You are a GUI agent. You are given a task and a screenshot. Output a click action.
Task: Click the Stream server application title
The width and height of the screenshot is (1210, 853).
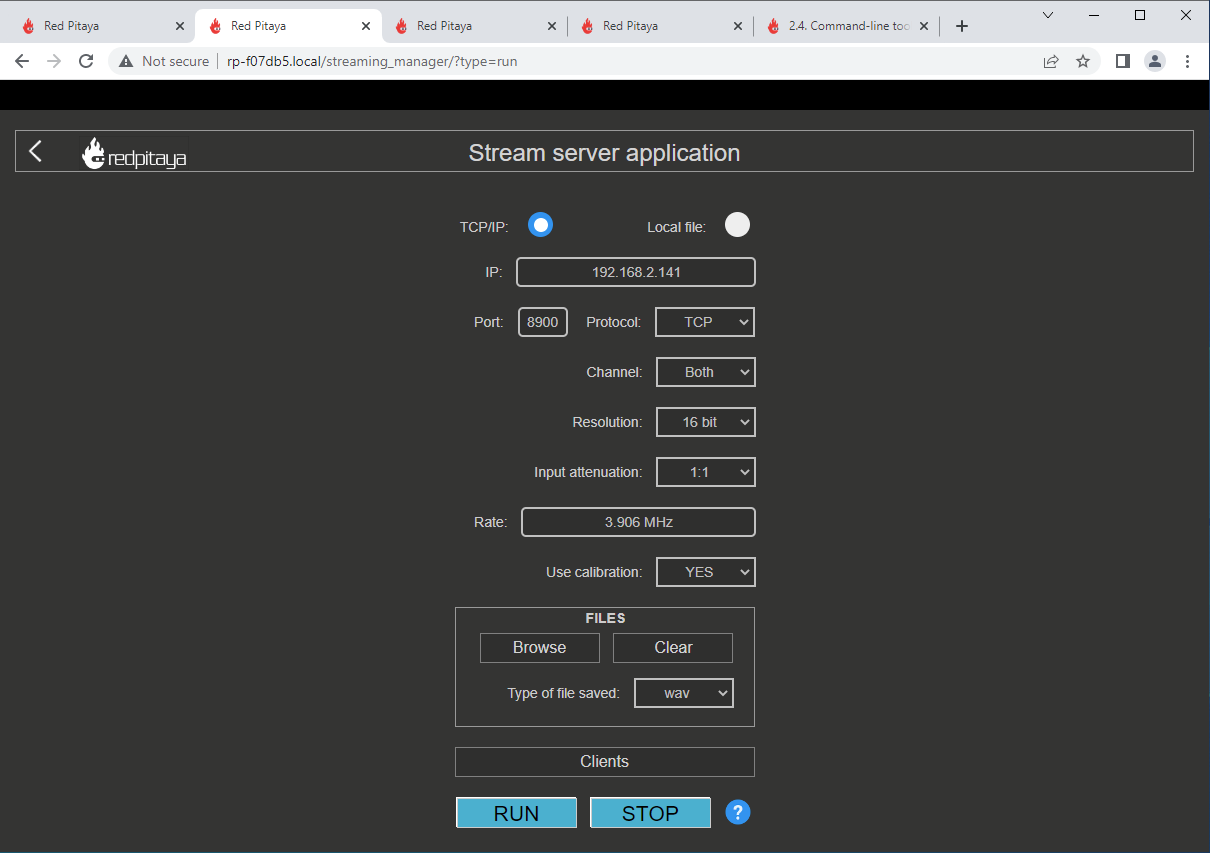[605, 153]
